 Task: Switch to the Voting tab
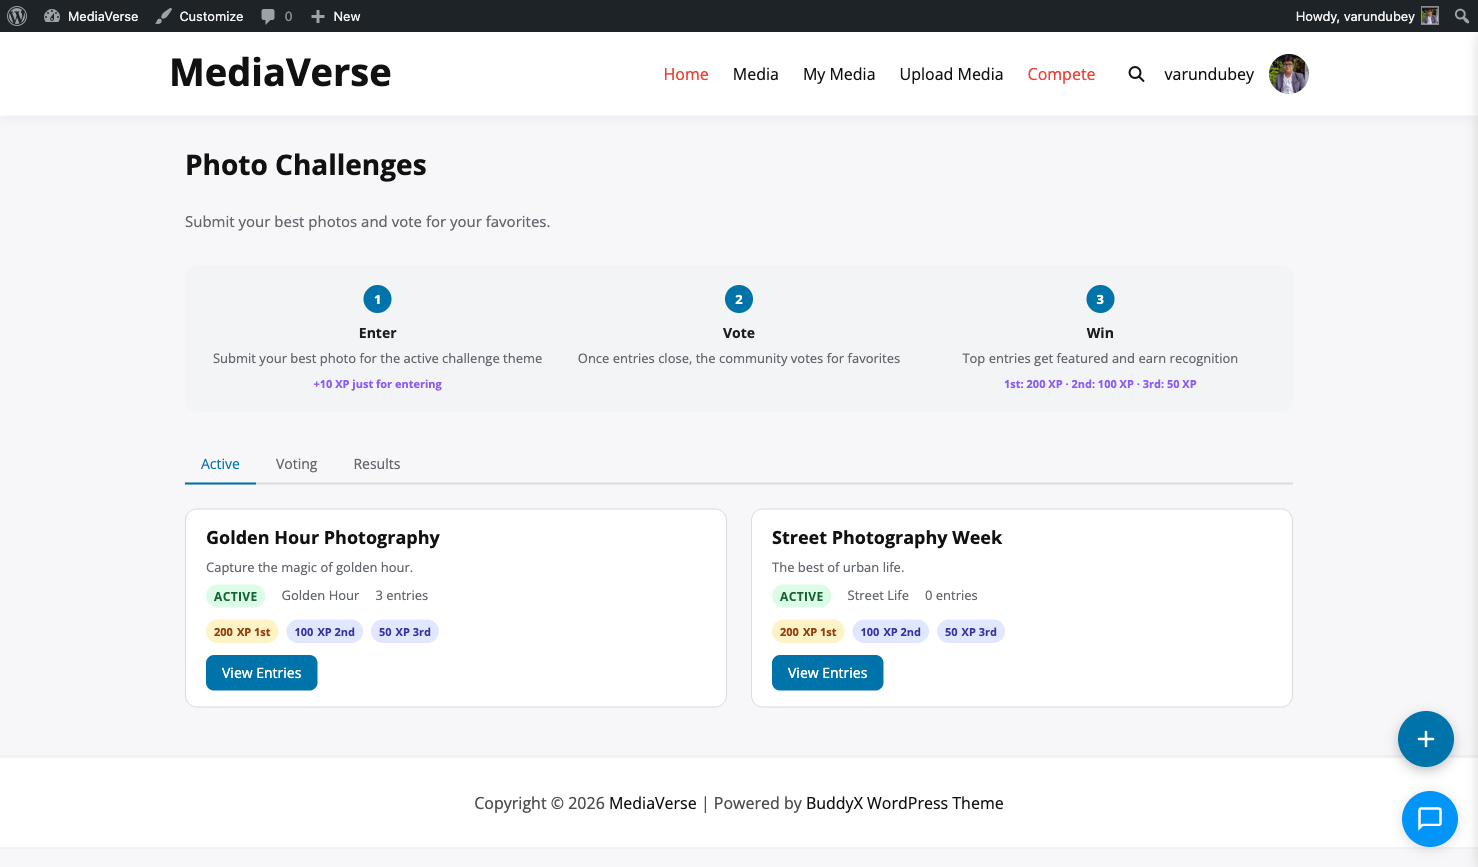coord(296,463)
